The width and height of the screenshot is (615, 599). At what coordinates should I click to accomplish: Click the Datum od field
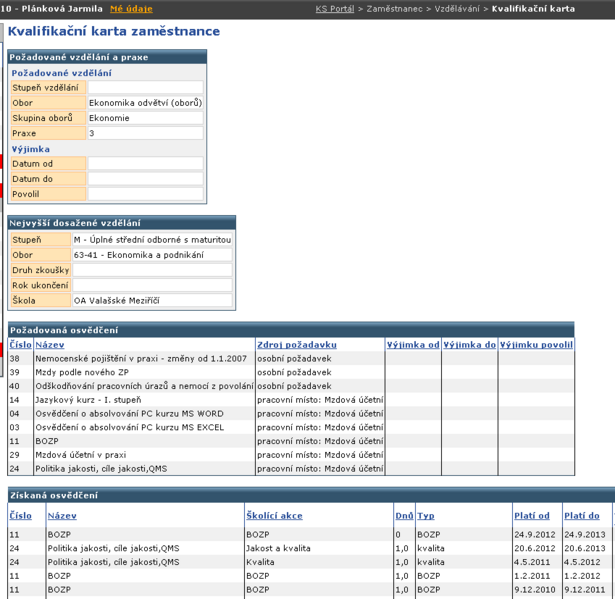(146, 163)
